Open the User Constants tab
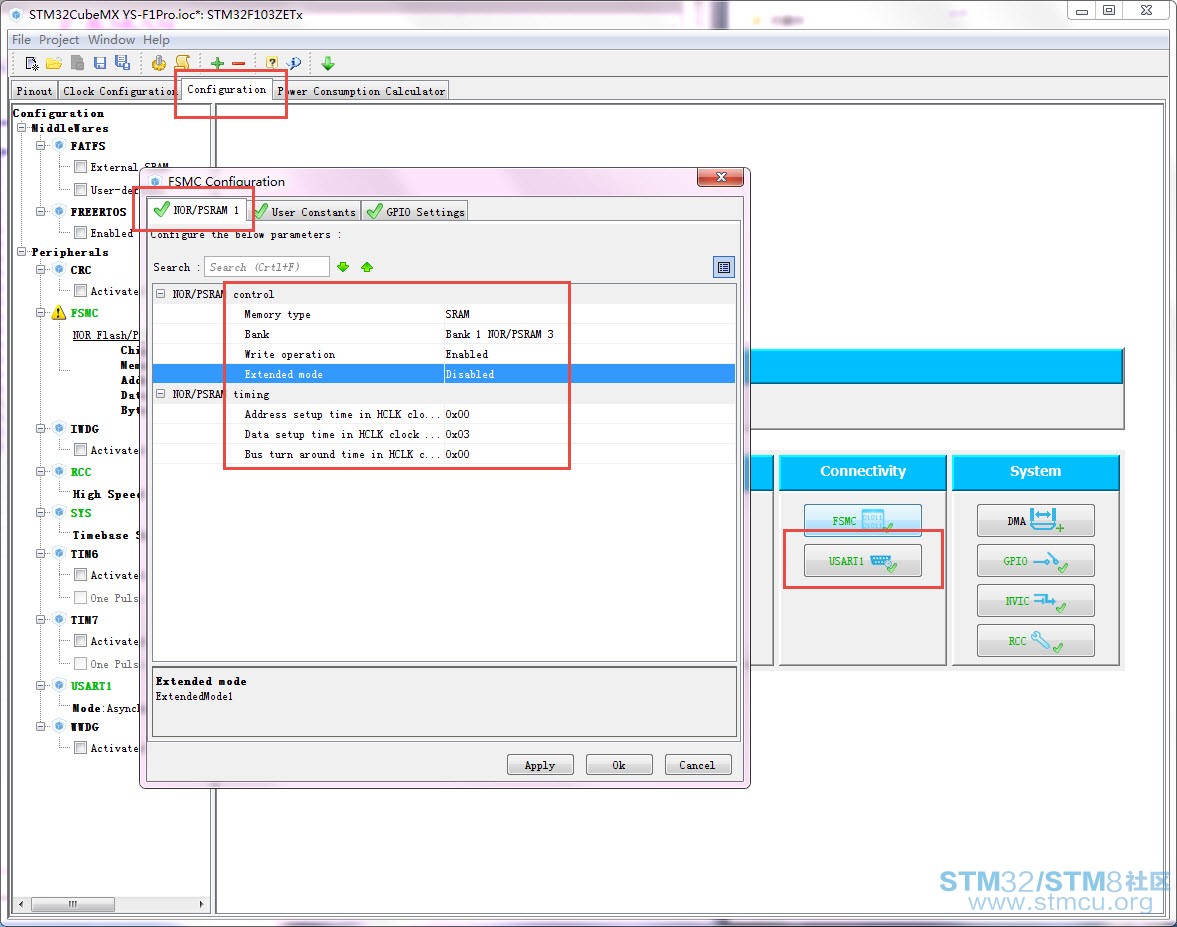The image size is (1177, 927). [306, 212]
